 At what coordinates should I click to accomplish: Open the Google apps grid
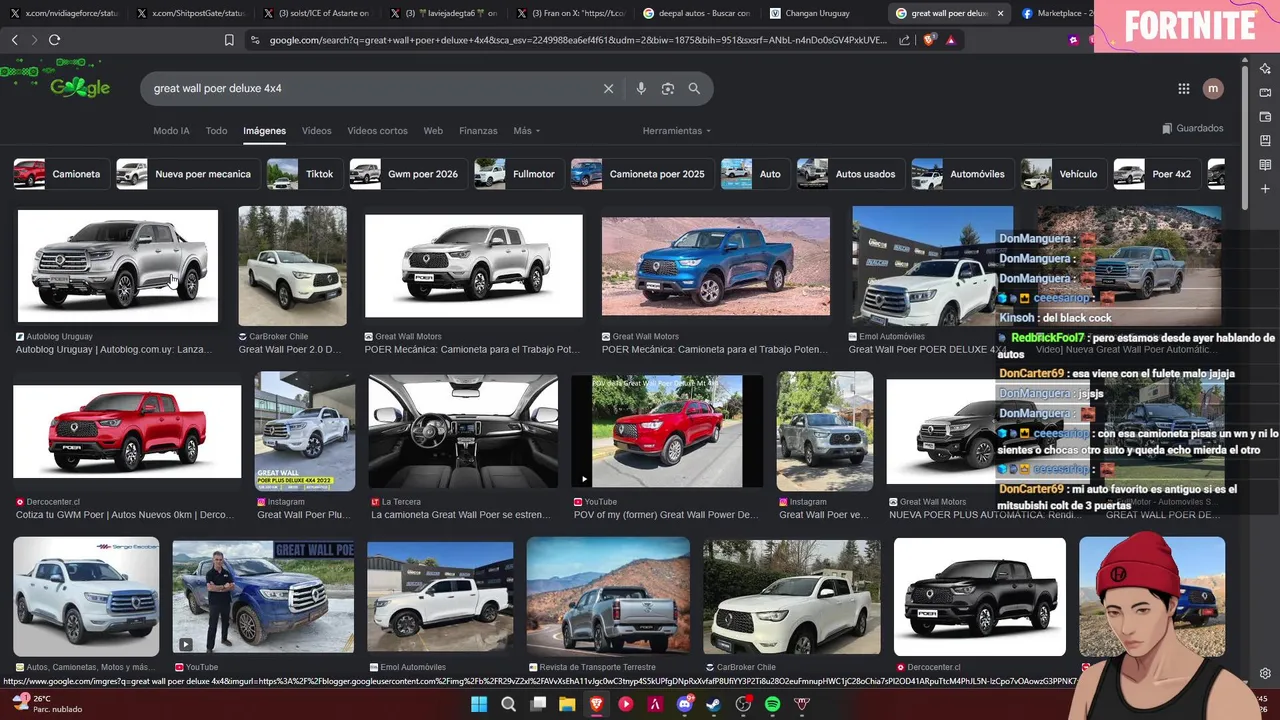click(x=1184, y=88)
